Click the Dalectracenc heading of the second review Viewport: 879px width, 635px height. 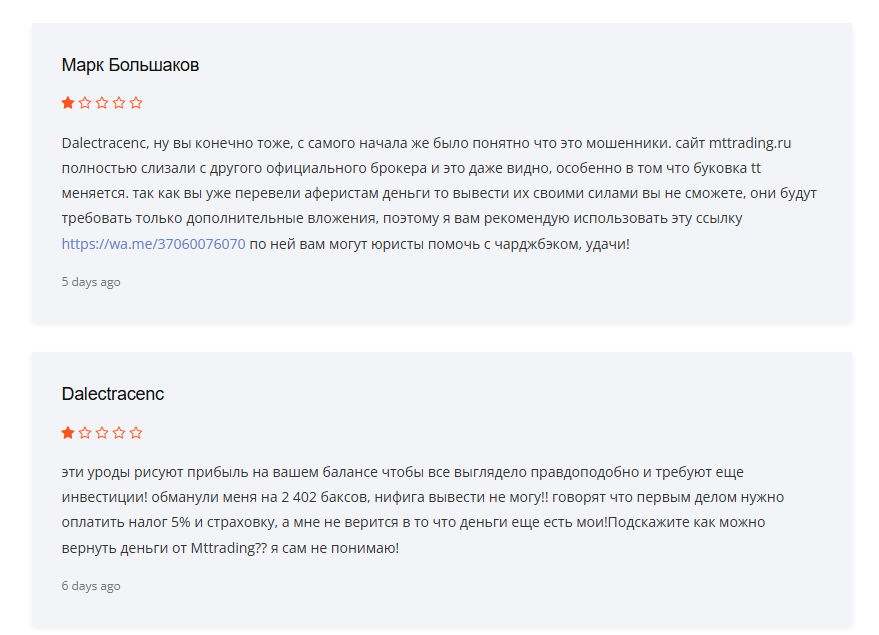113,394
